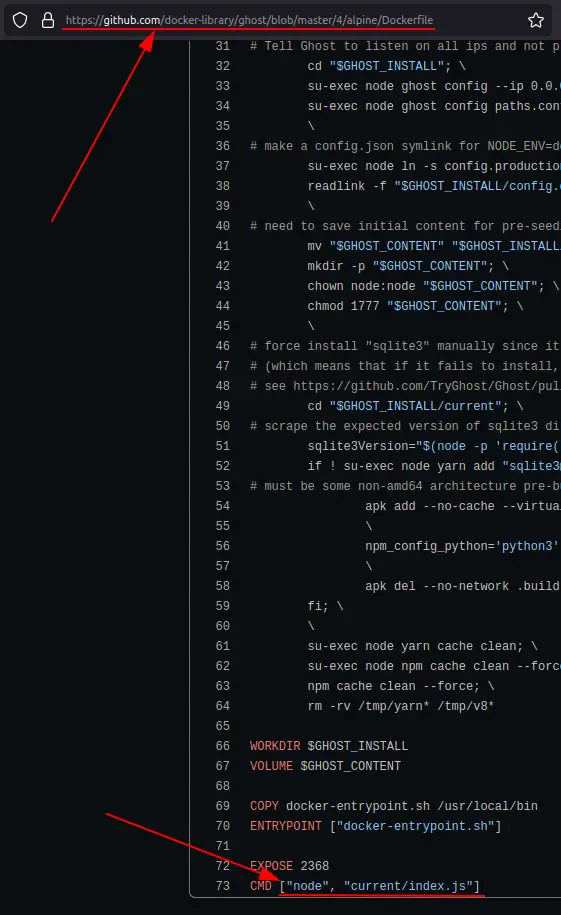
Task: Select line number 70
Action: click(222, 826)
